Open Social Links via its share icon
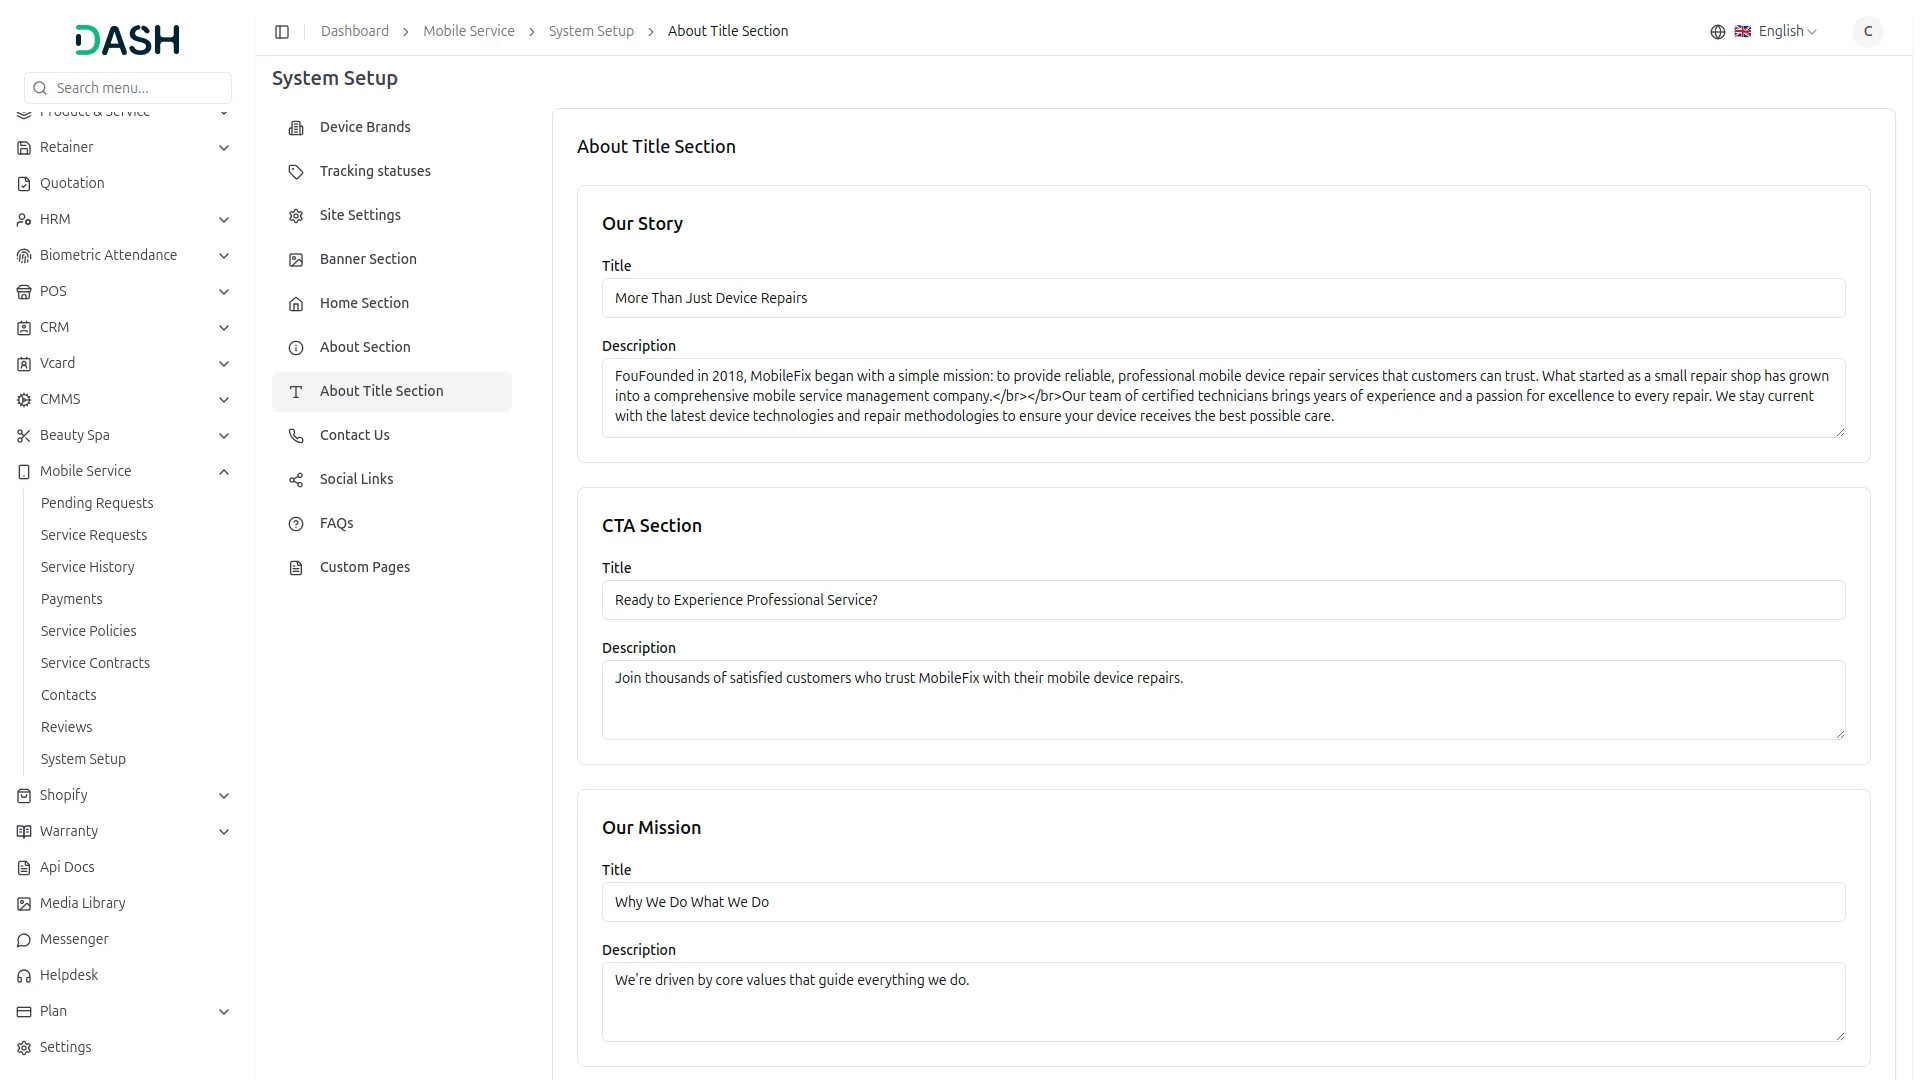The height and width of the screenshot is (1080, 1920). [295, 479]
